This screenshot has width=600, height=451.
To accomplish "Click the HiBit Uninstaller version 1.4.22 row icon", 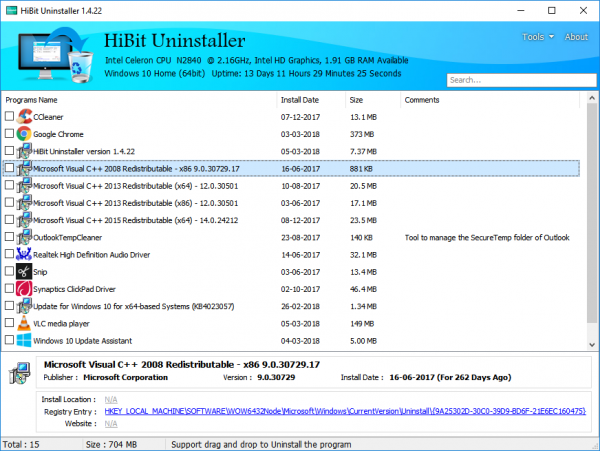I will point(24,151).
